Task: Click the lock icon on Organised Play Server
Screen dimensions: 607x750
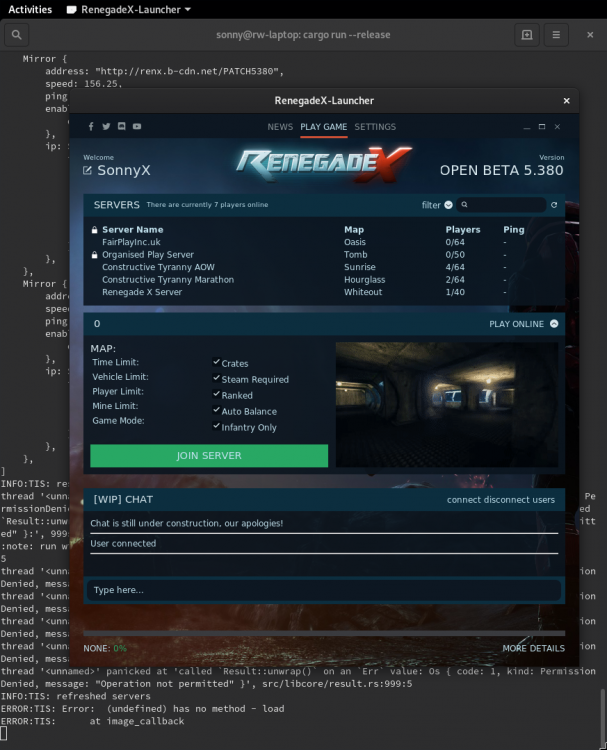Action: (94, 255)
